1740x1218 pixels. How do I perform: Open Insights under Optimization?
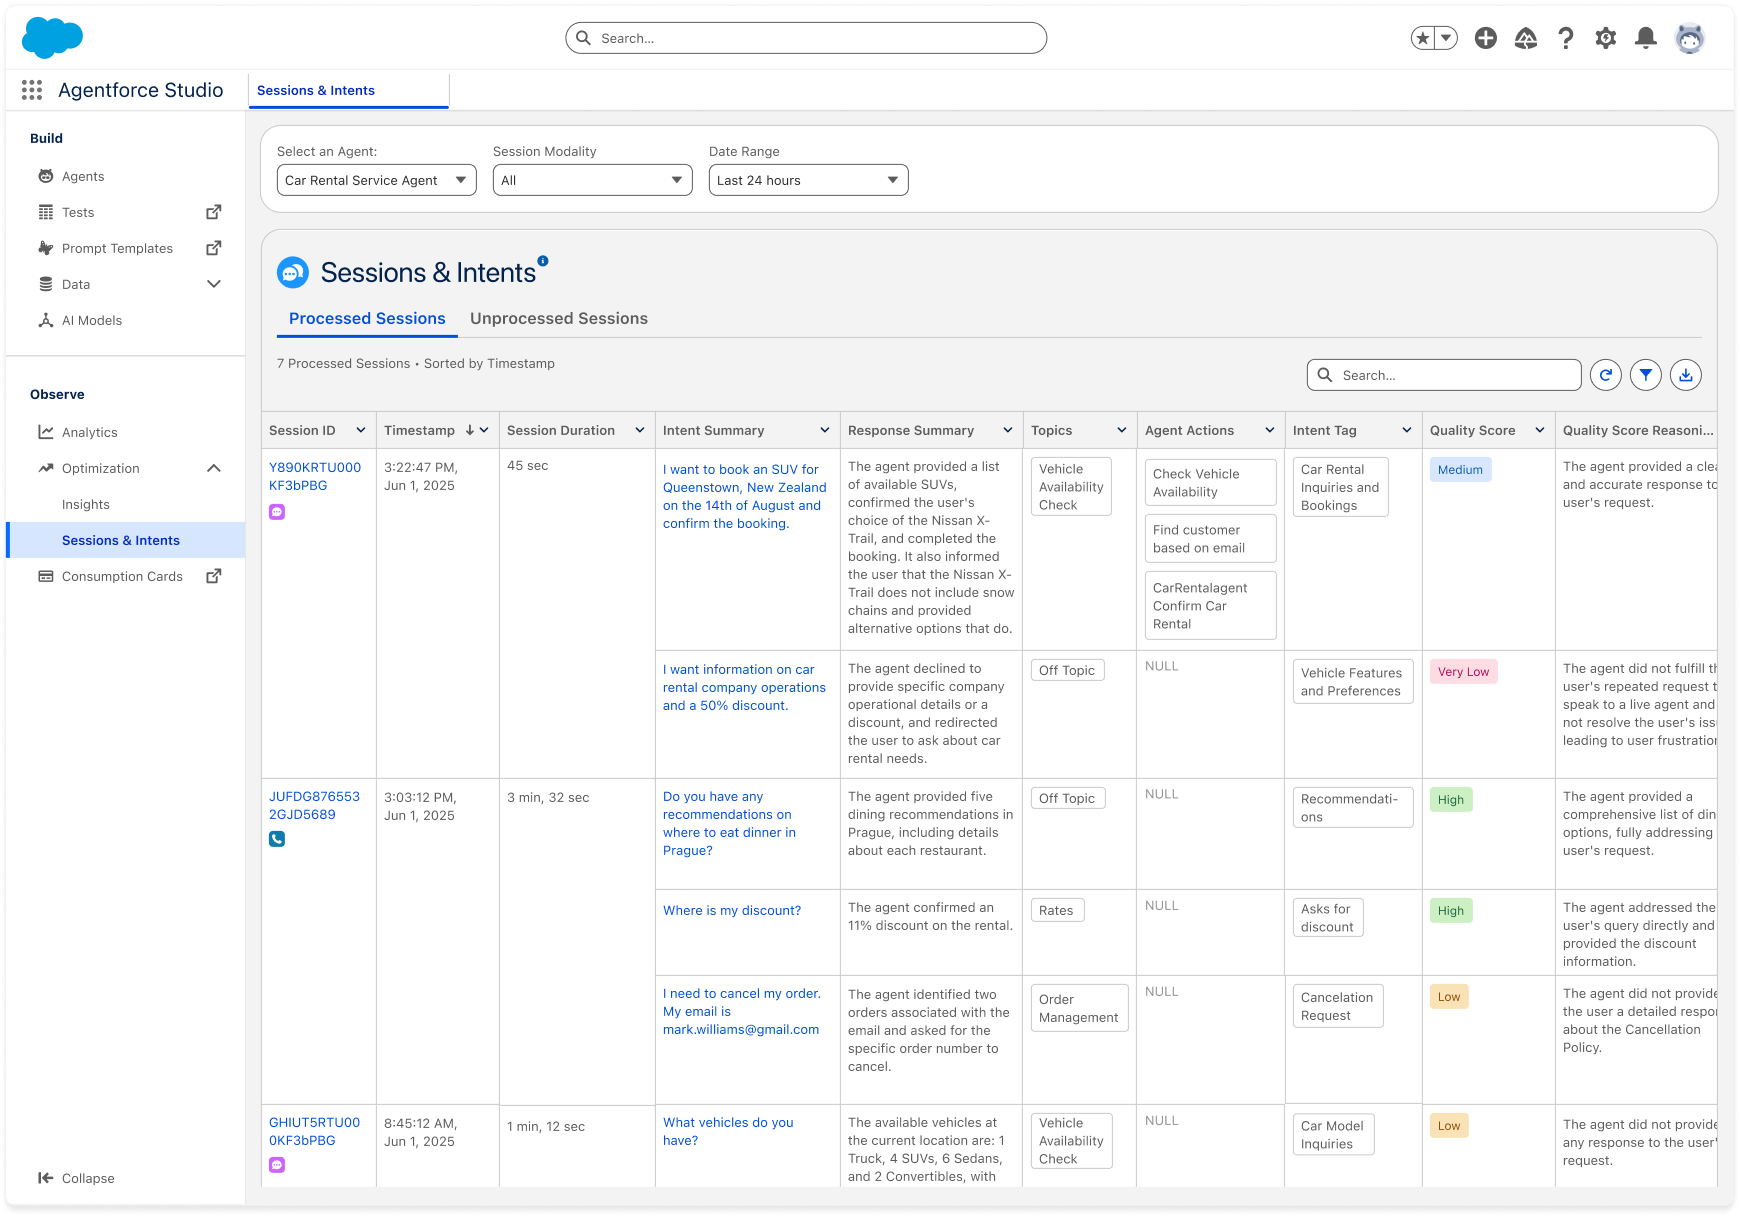click(x=86, y=504)
